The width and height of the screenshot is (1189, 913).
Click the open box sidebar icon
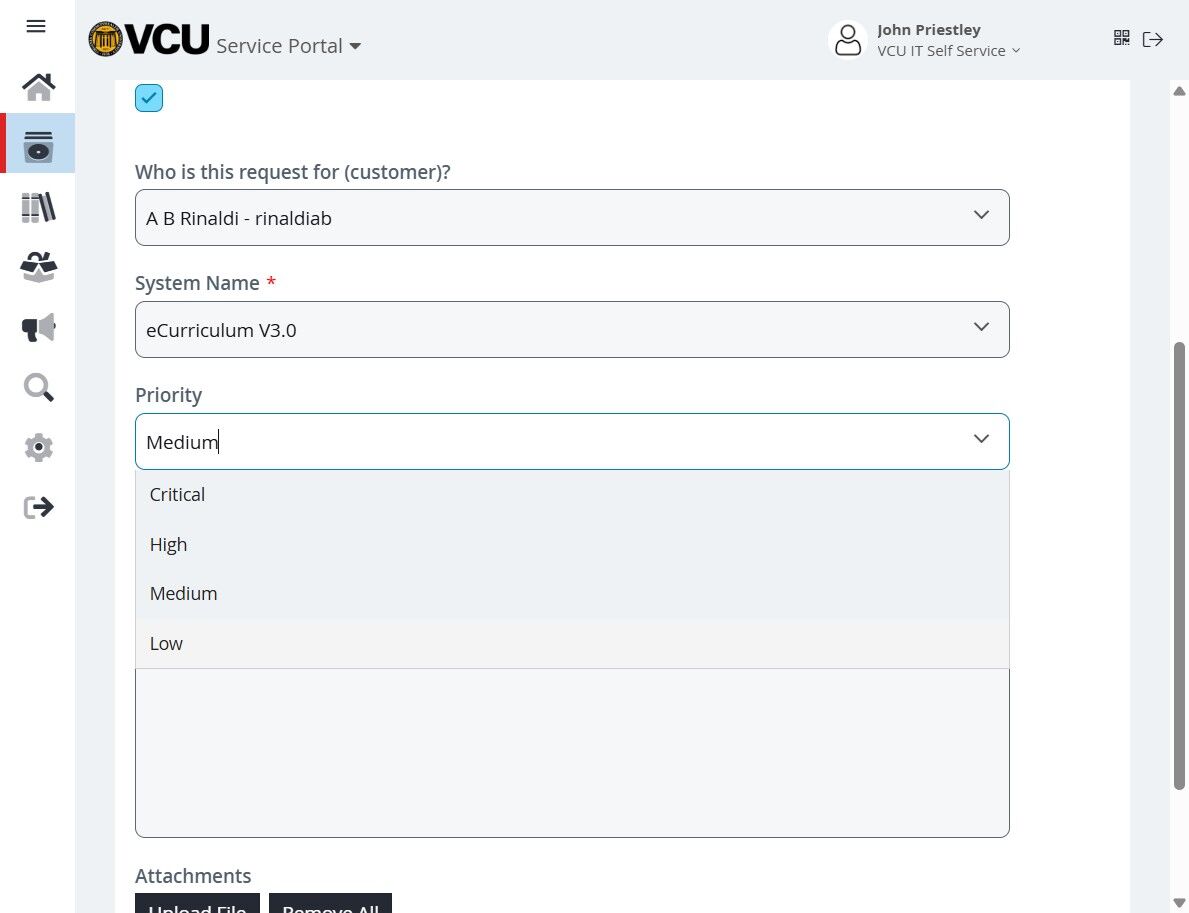(x=39, y=267)
